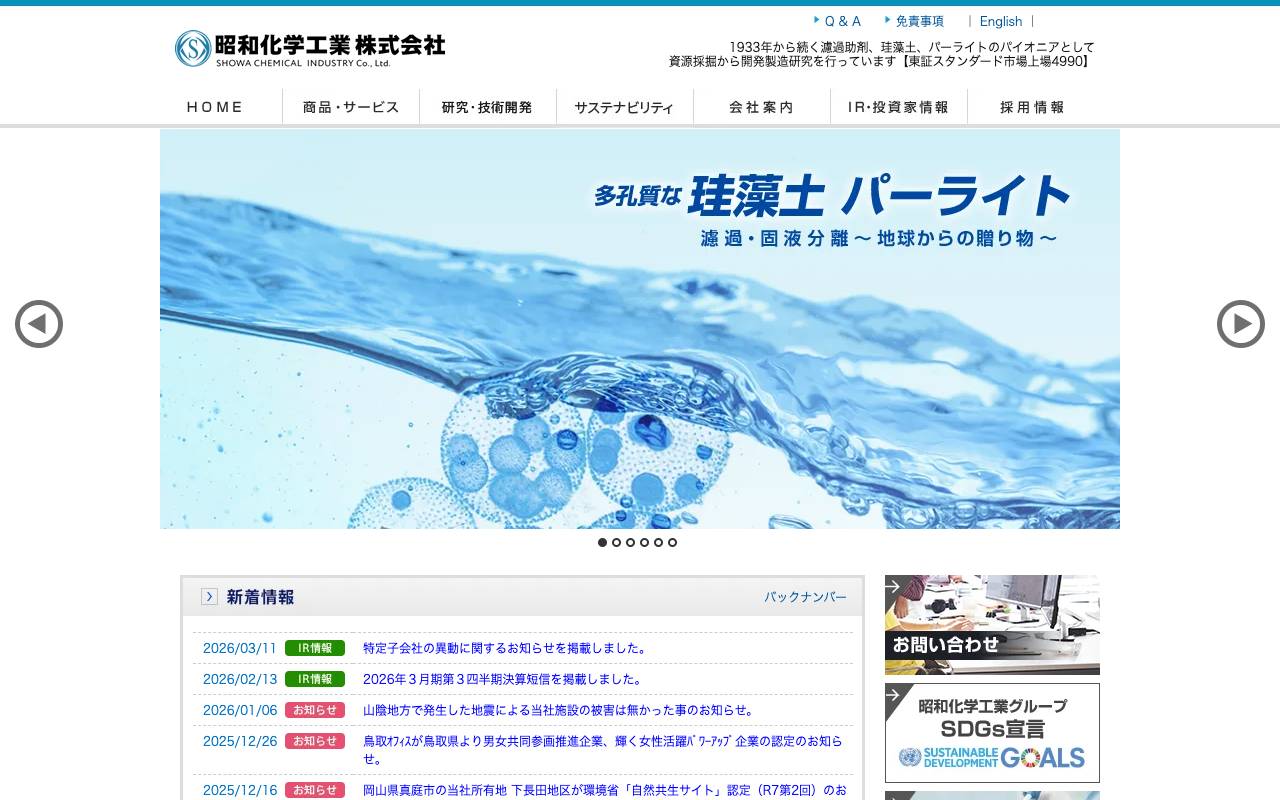1280x800 pixels.
Task: Switch the site language to English
Action: click(1001, 21)
